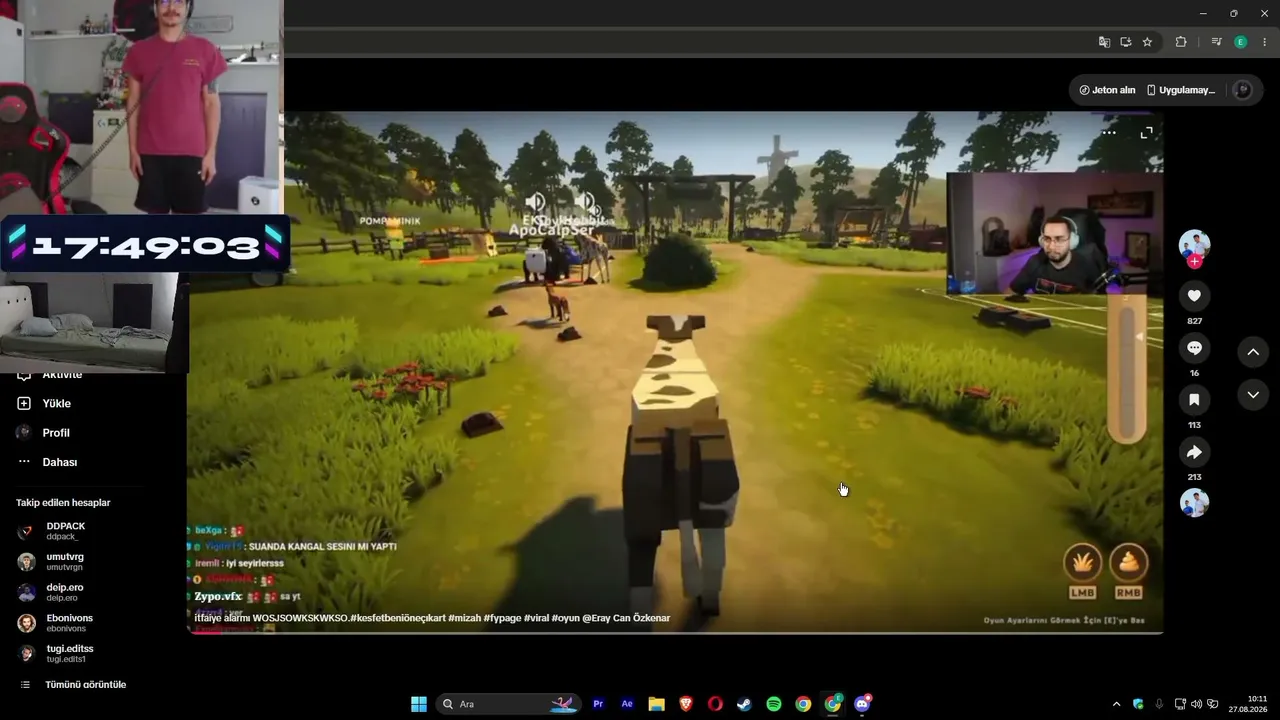
Task: Open Brave browser from the taskbar
Action: [686, 704]
